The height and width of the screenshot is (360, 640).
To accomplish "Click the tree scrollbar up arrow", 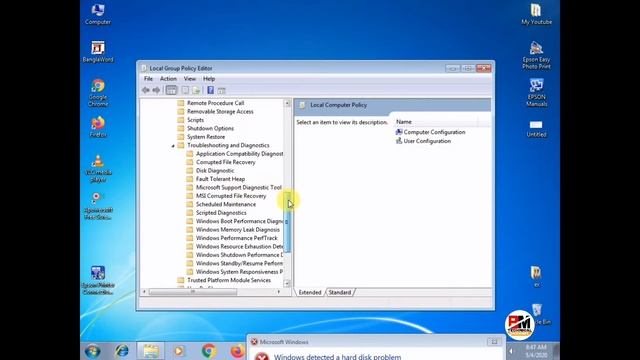I will pos(287,103).
